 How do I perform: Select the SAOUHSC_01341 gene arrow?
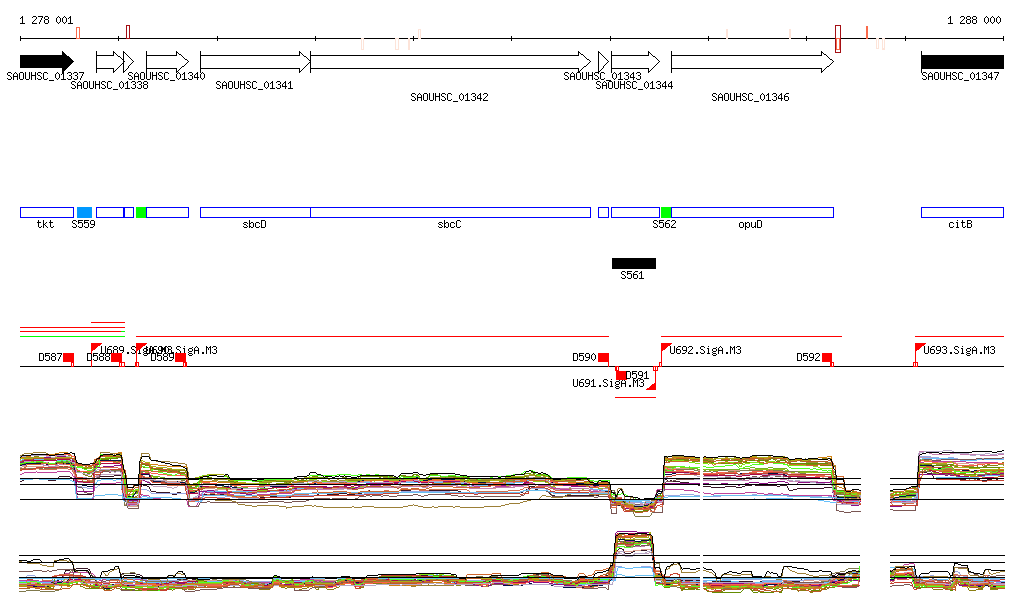[255, 62]
